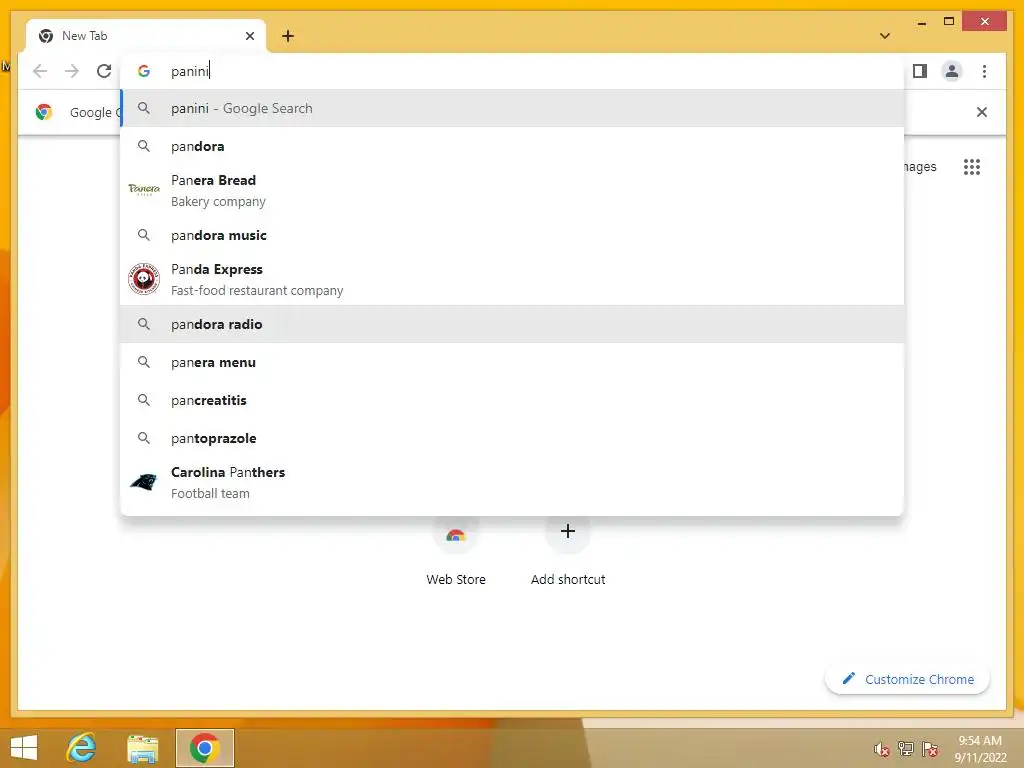Choose the 'pandora radio' suggestion
1024x768 pixels.
coord(513,324)
